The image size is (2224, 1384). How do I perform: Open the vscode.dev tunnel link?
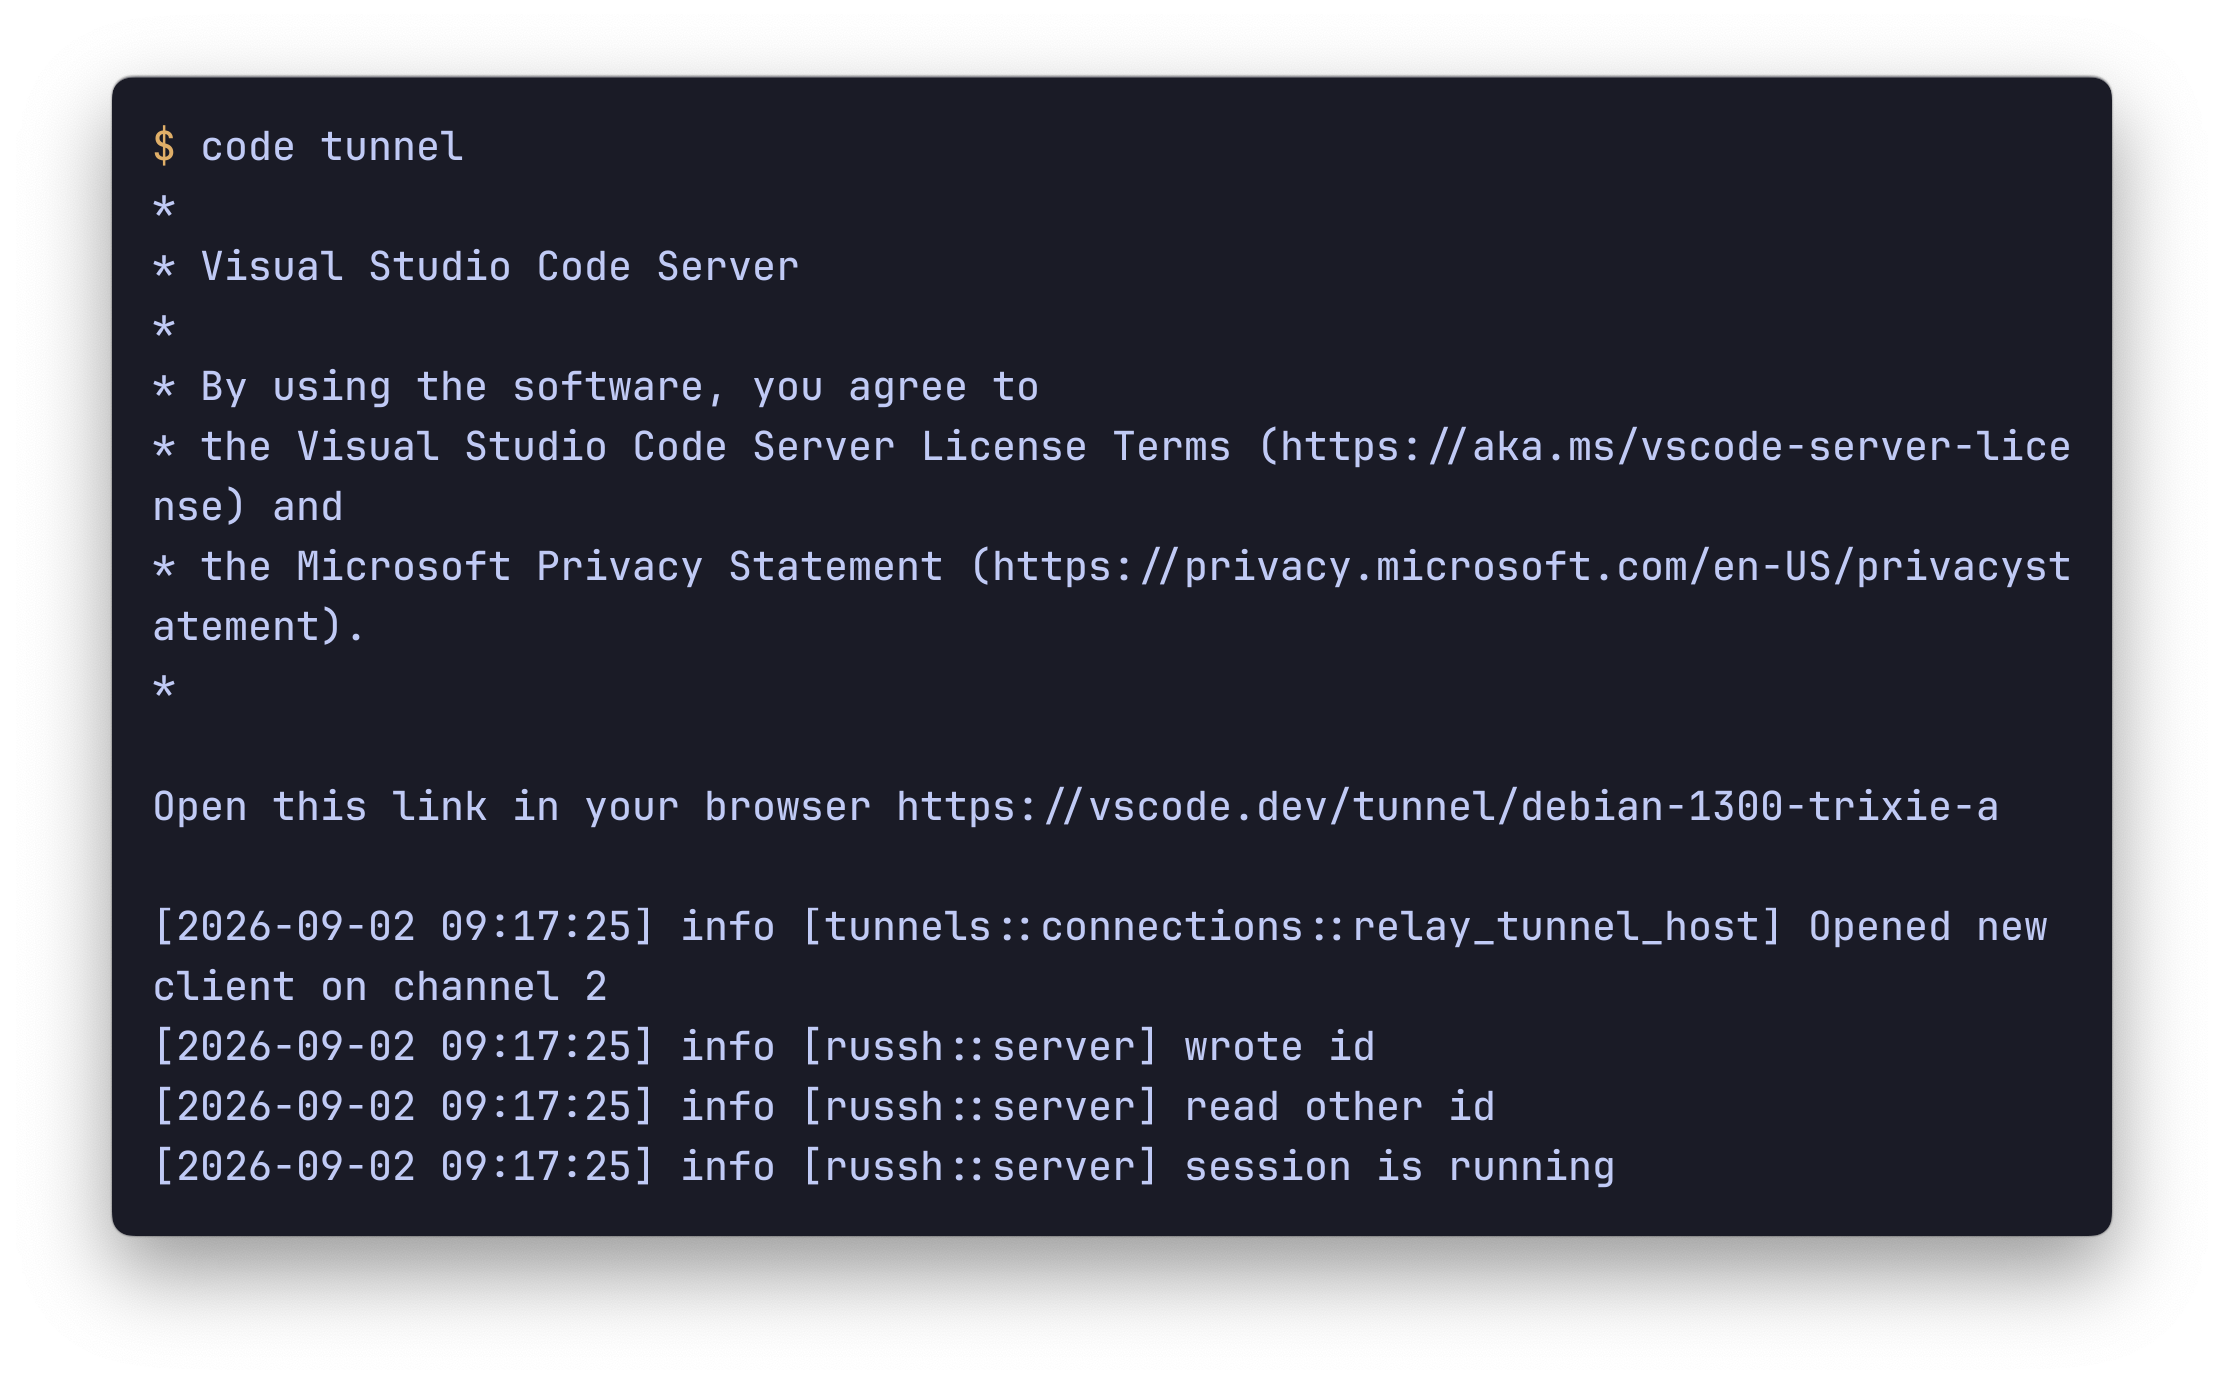(x=1447, y=807)
